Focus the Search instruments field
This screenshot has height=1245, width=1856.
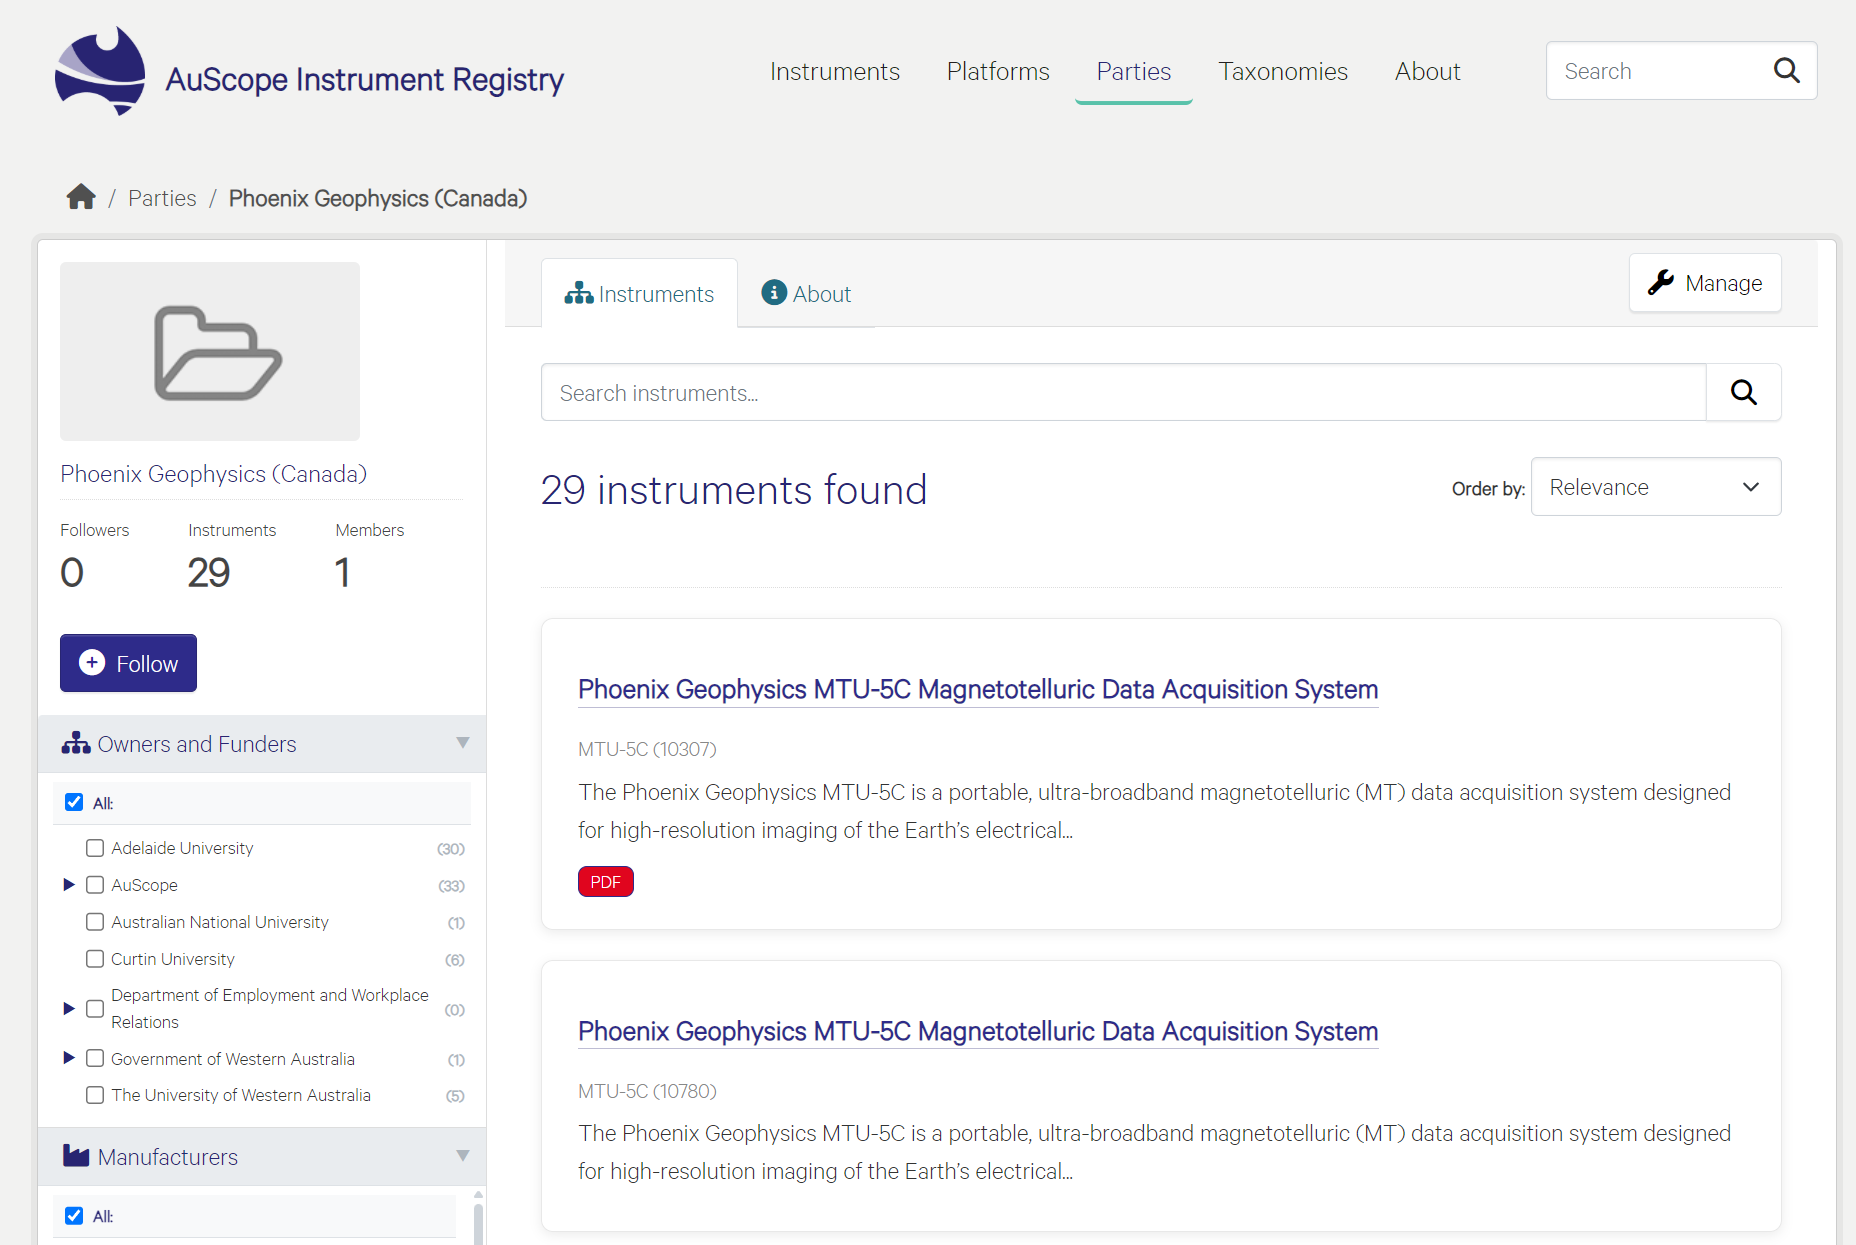[1123, 392]
